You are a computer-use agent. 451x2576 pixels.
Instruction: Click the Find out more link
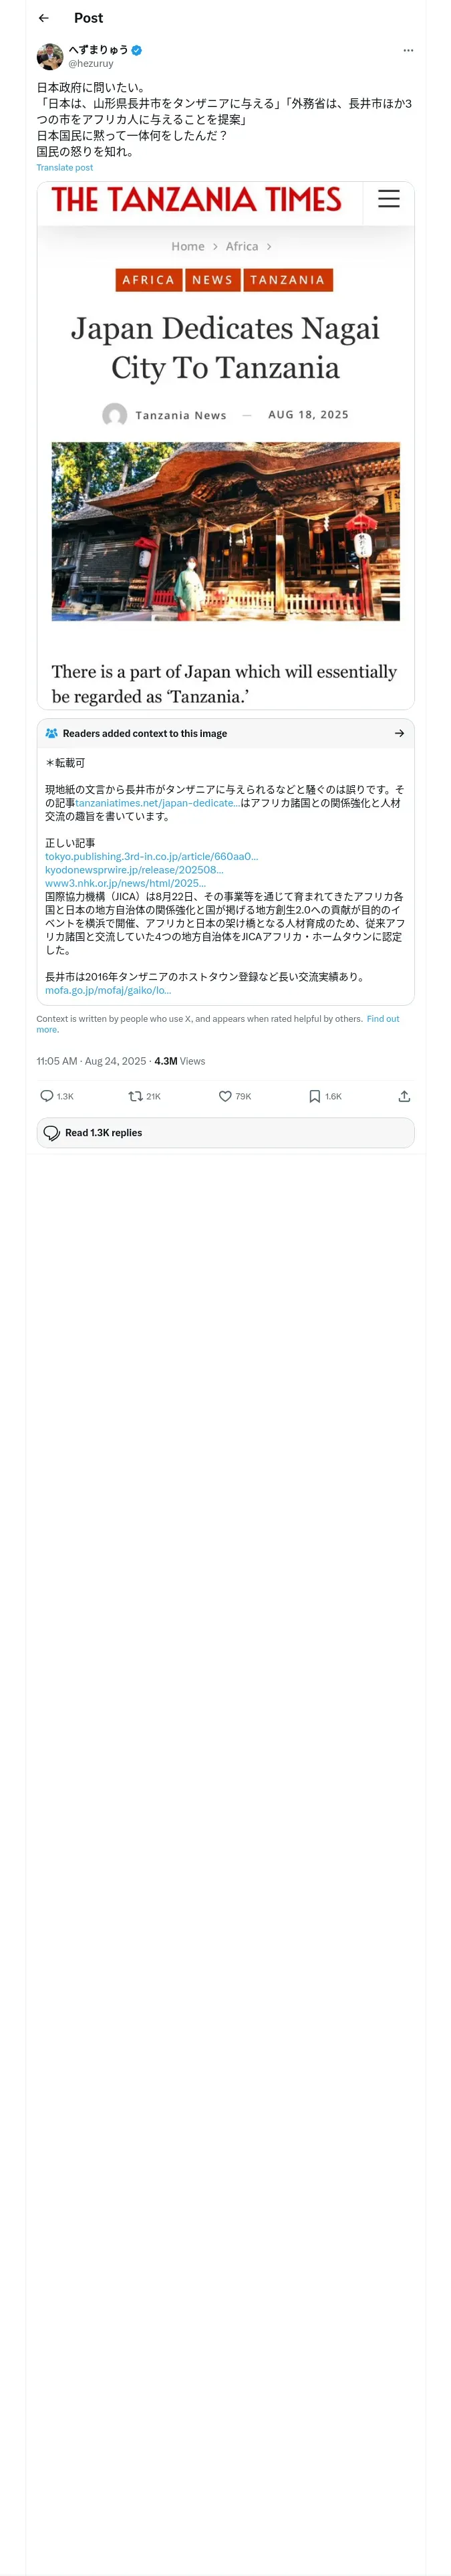382,1019
